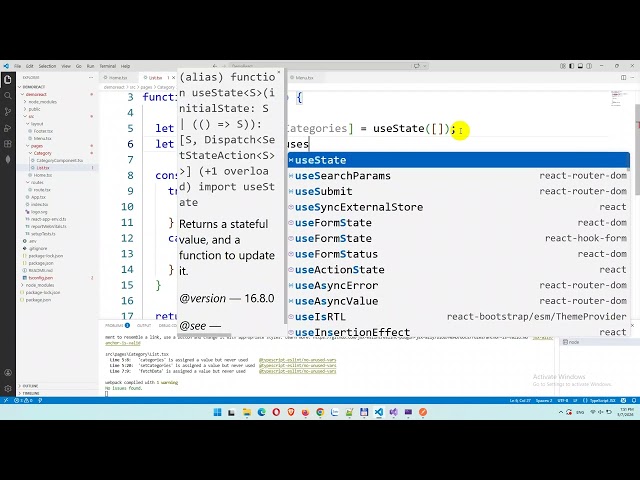This screenshot has width=640, height=480.
Task: Open the Terminal menu
Action: pos(108,66)
